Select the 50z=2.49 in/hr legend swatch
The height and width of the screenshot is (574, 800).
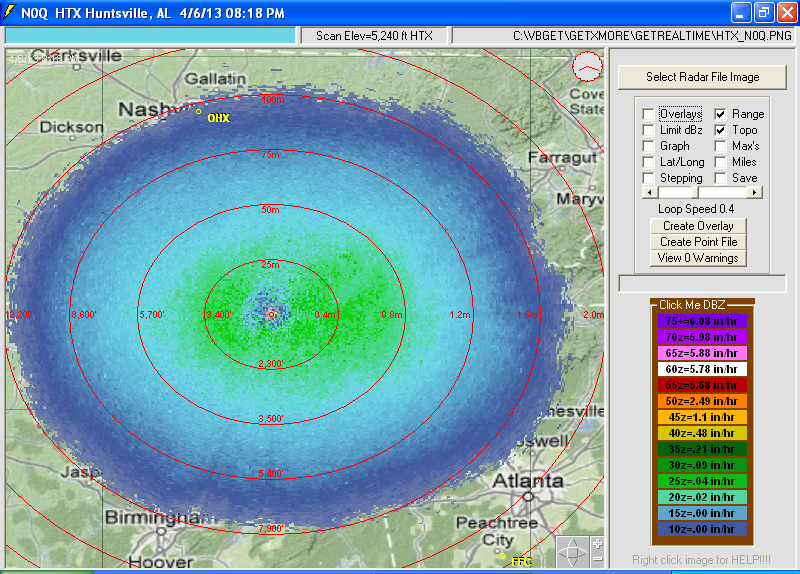[701, 401]
